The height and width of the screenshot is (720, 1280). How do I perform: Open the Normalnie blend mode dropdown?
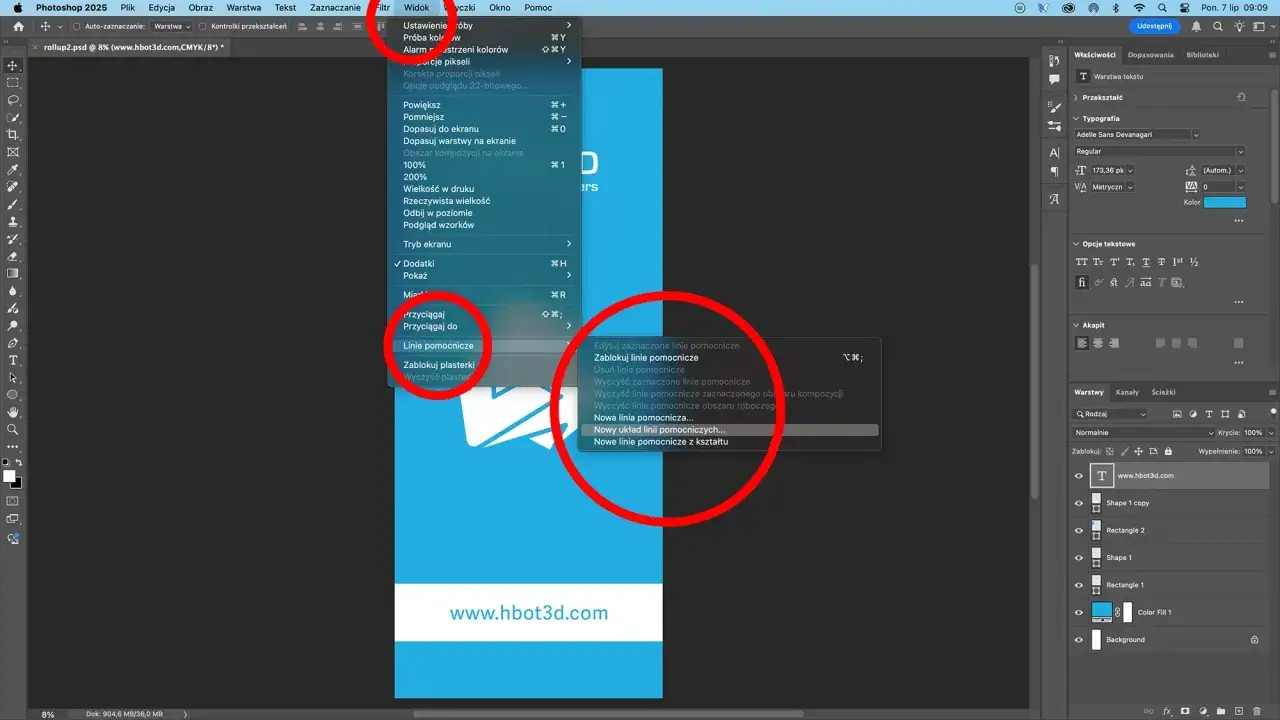tap(1140, 433)
